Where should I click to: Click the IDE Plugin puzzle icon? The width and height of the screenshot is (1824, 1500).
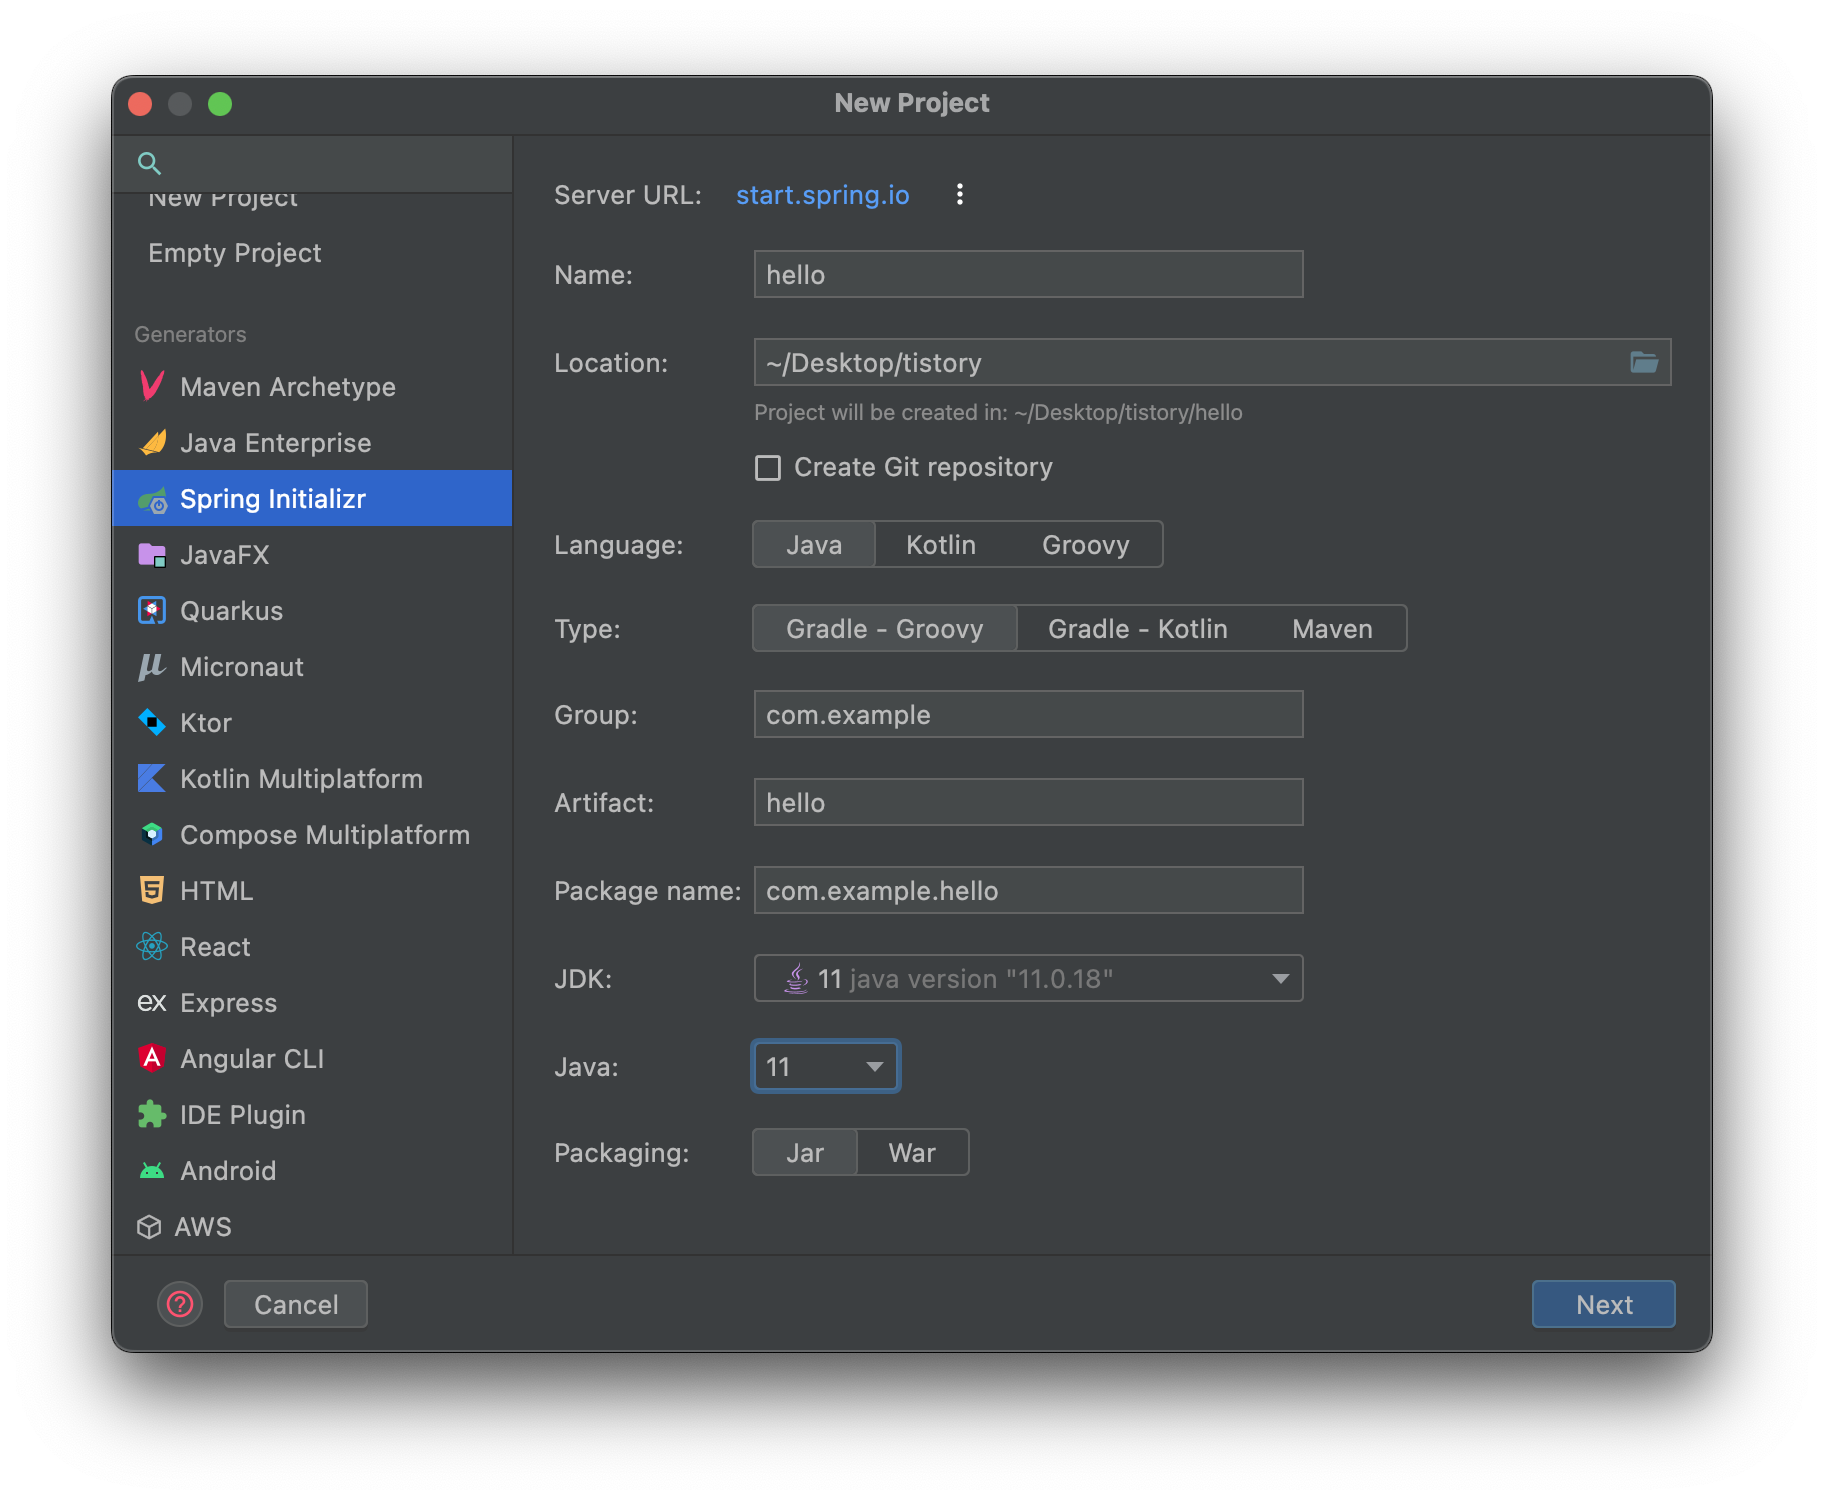152,1114
